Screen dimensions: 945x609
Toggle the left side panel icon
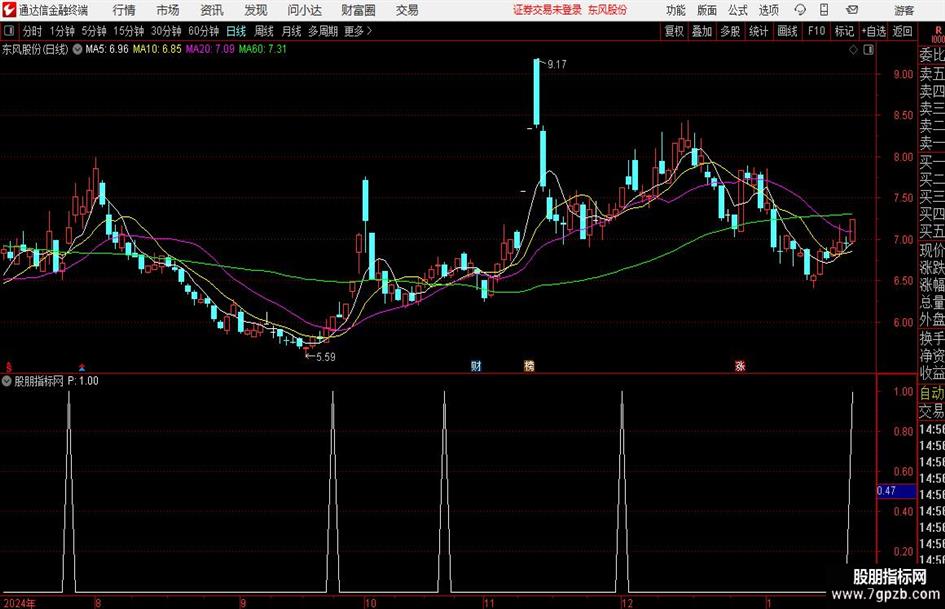pos(9,31)
